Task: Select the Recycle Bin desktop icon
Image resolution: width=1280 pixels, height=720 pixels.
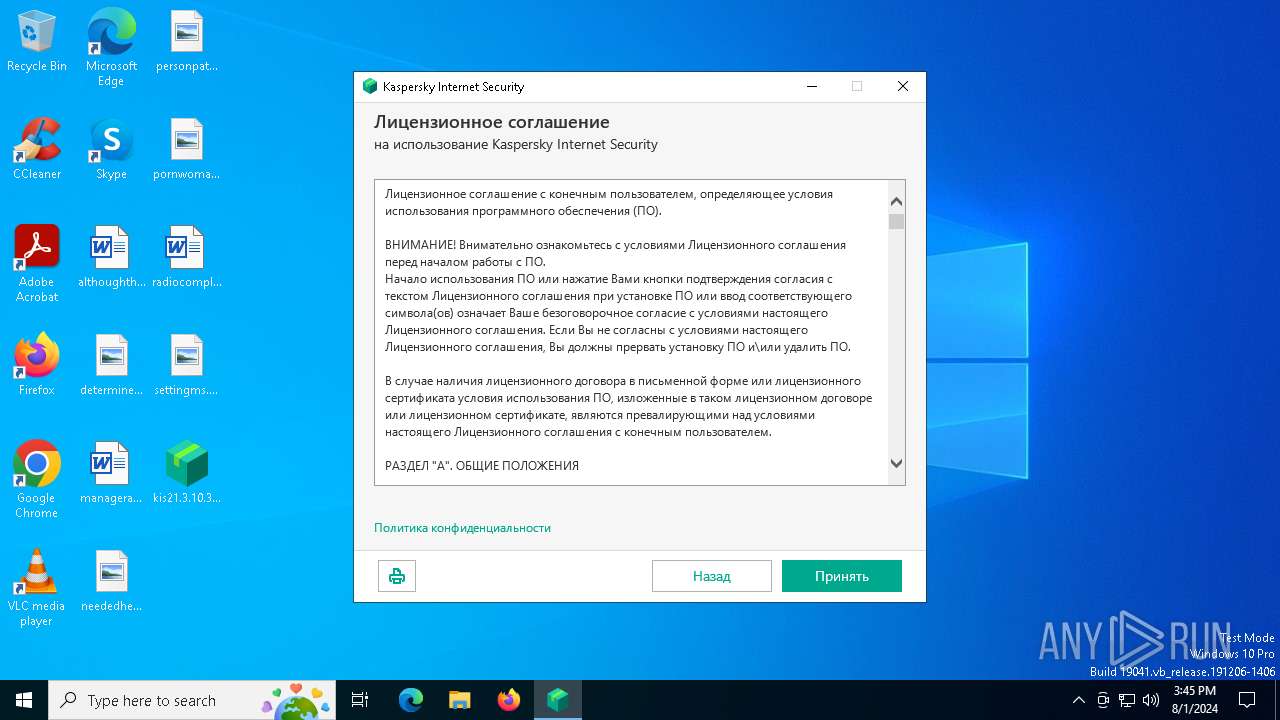Action: pyautogui.click(x=37, y=43)
